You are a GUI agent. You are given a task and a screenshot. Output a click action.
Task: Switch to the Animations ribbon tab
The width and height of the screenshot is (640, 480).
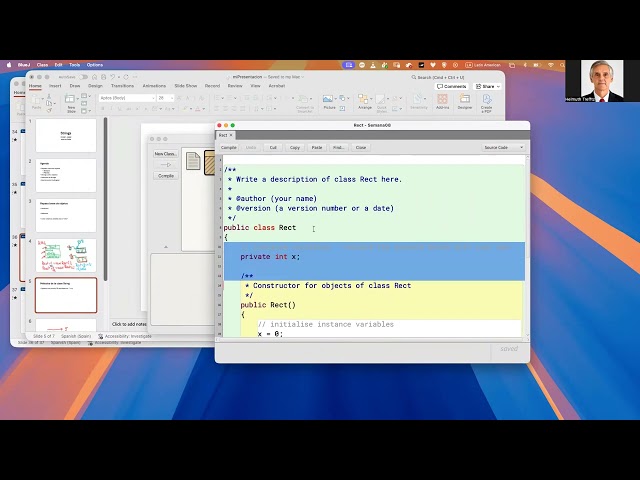click(154, 86)
